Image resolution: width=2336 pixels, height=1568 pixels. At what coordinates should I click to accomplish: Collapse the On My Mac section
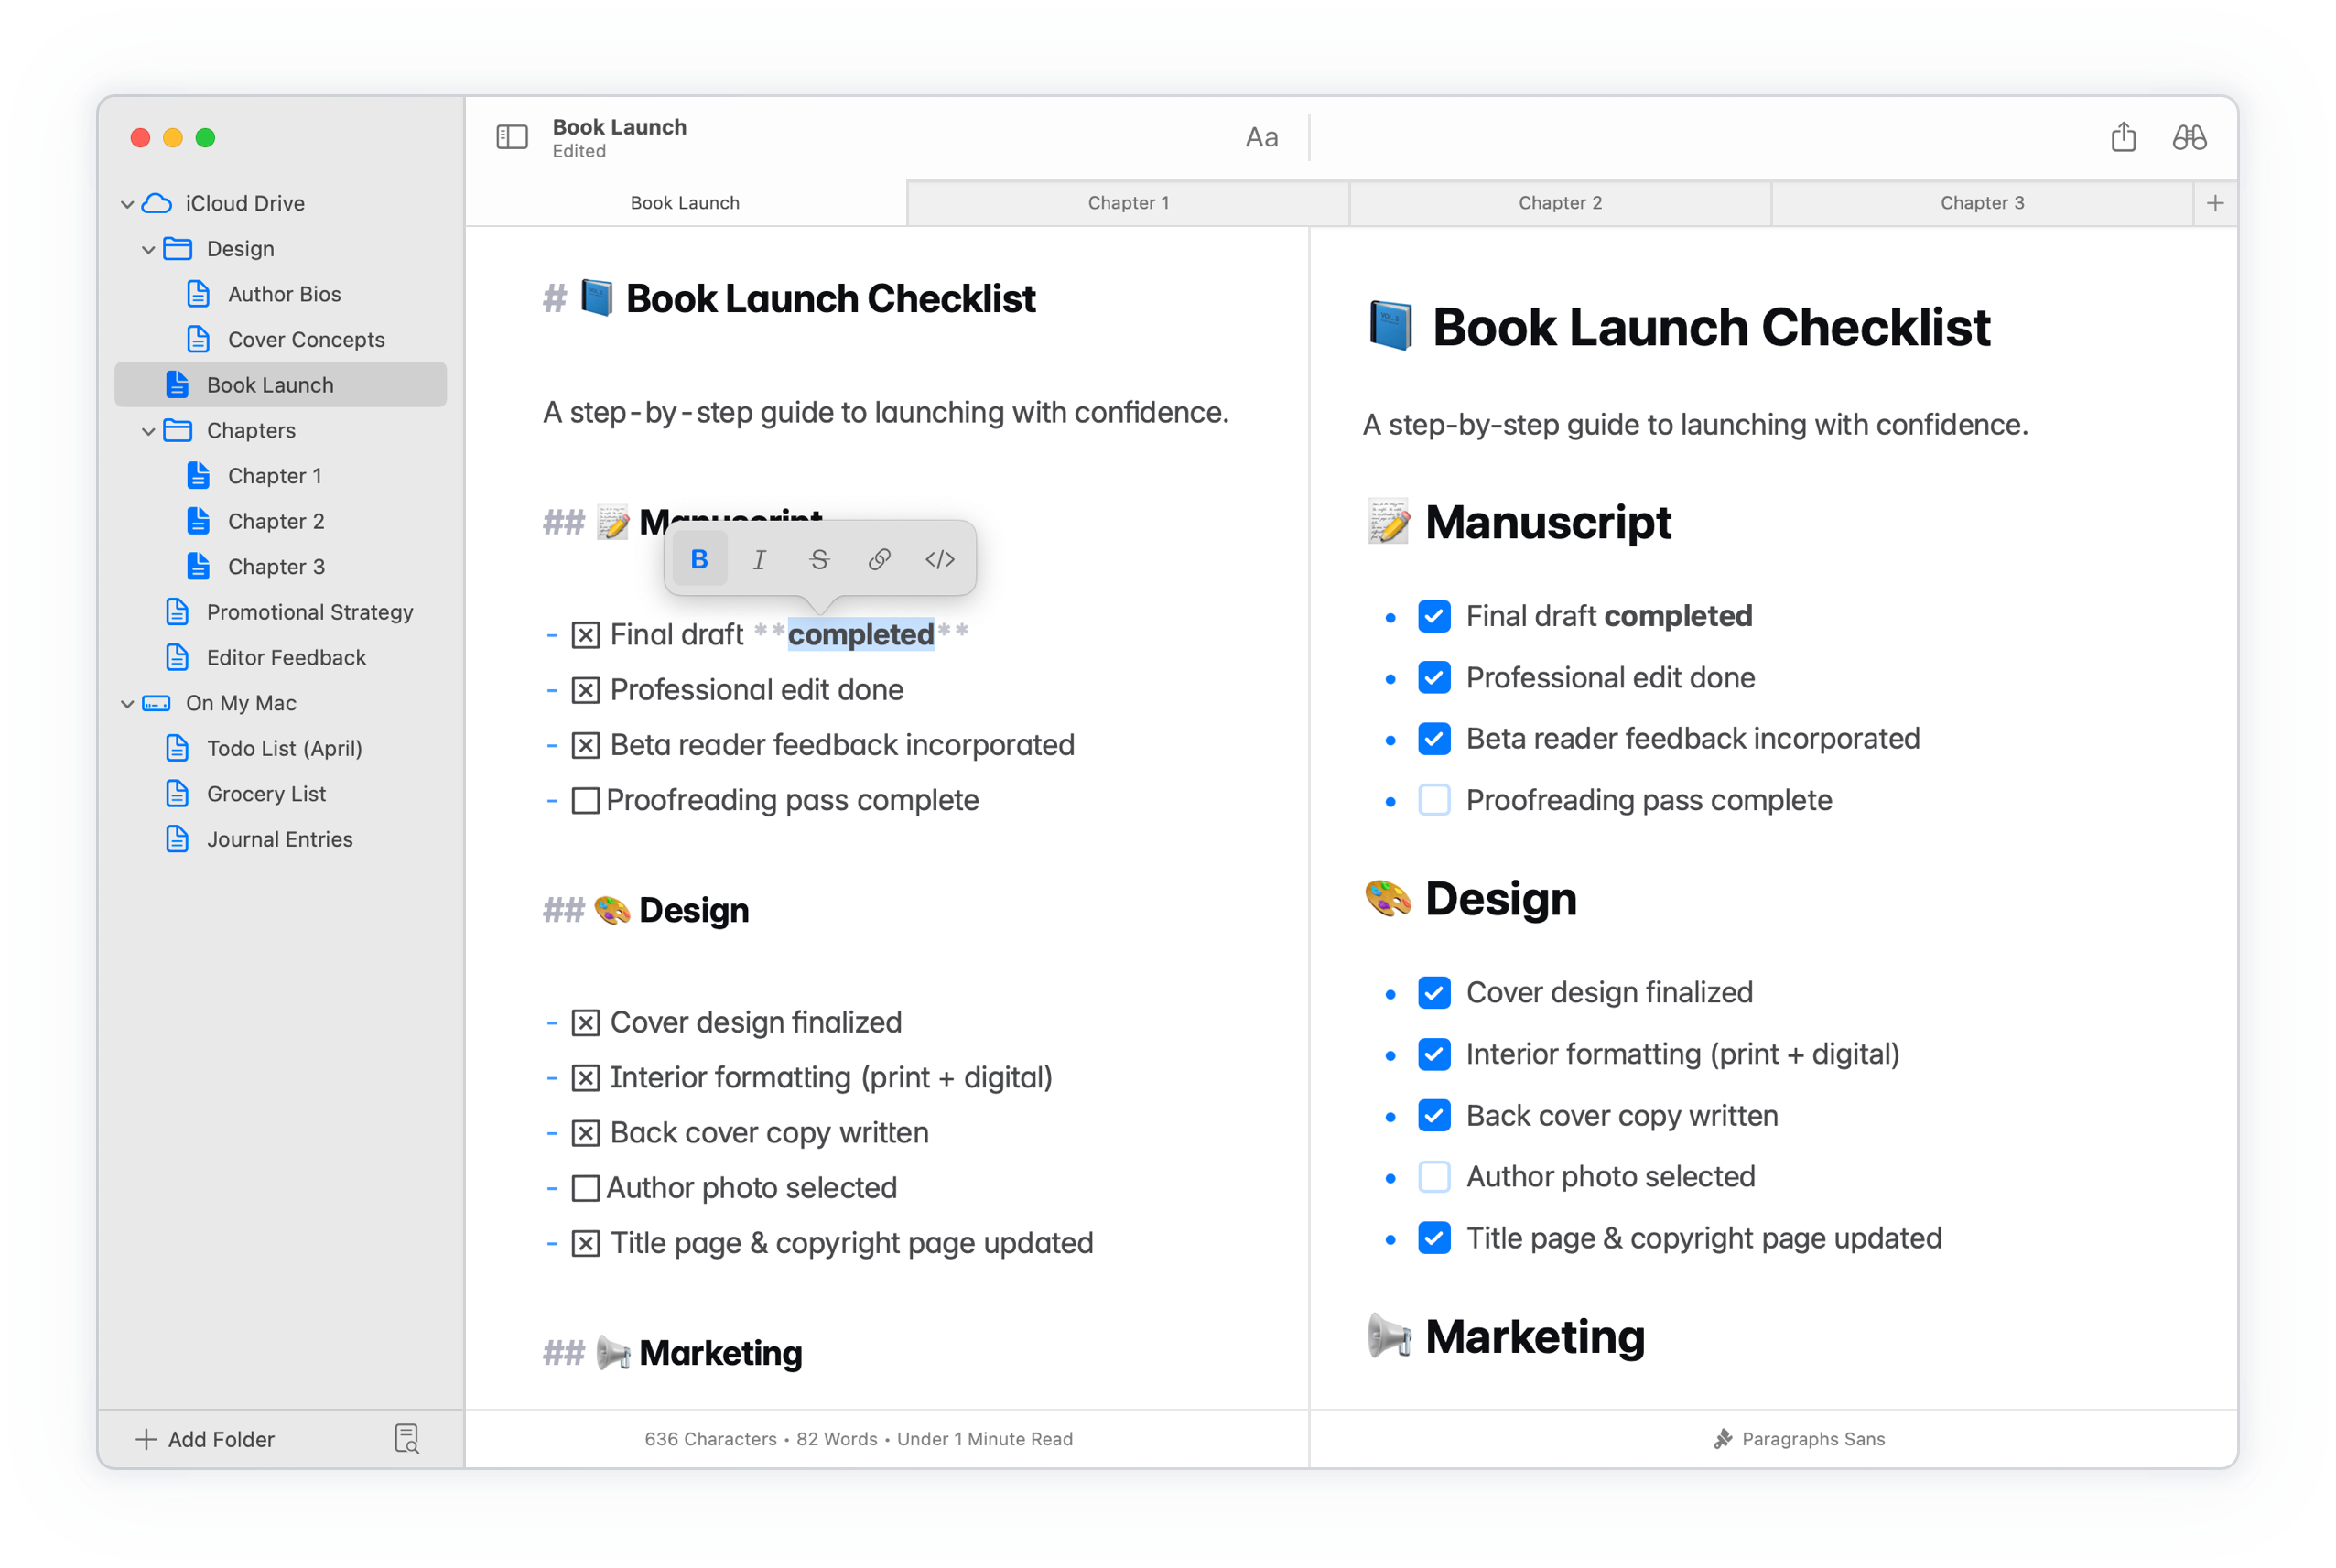pos(127,704)
